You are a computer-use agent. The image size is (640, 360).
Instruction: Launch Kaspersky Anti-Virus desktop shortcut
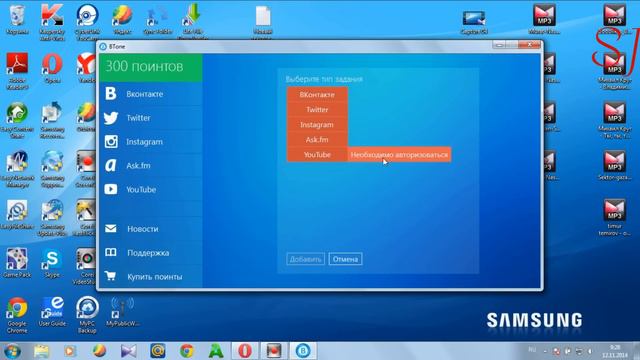pyautogui.click(x=52, y=21)
